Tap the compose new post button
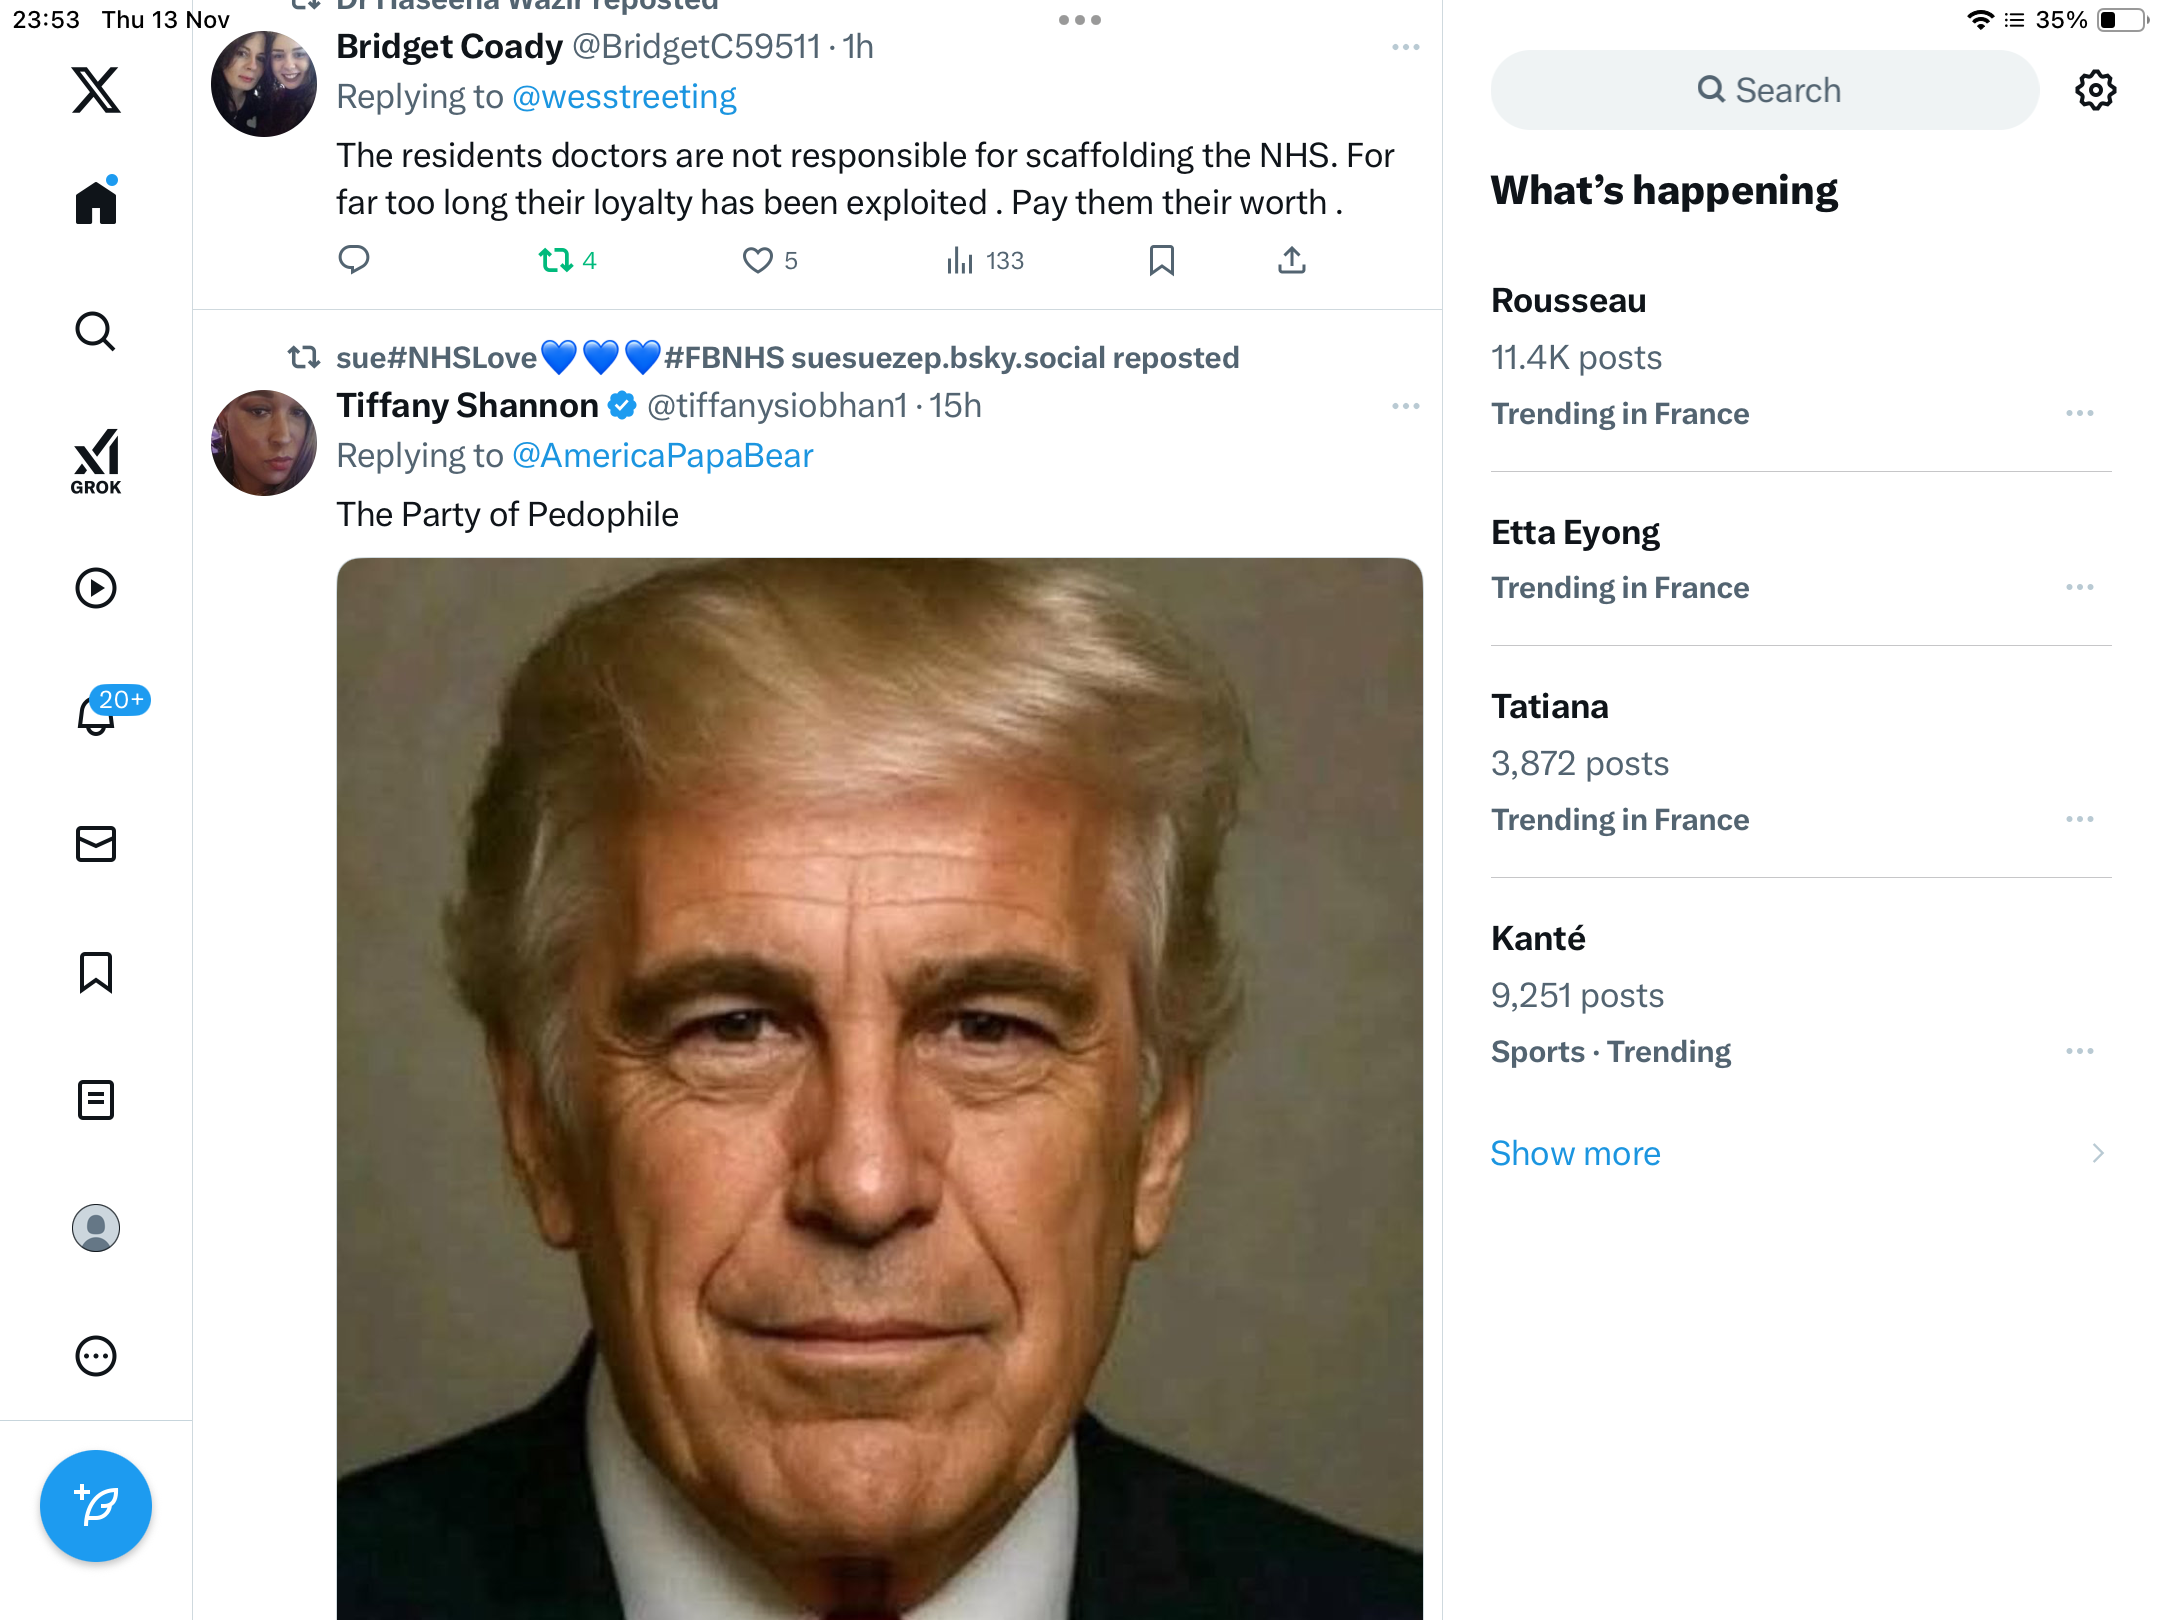 click(x=96, y=1505)
